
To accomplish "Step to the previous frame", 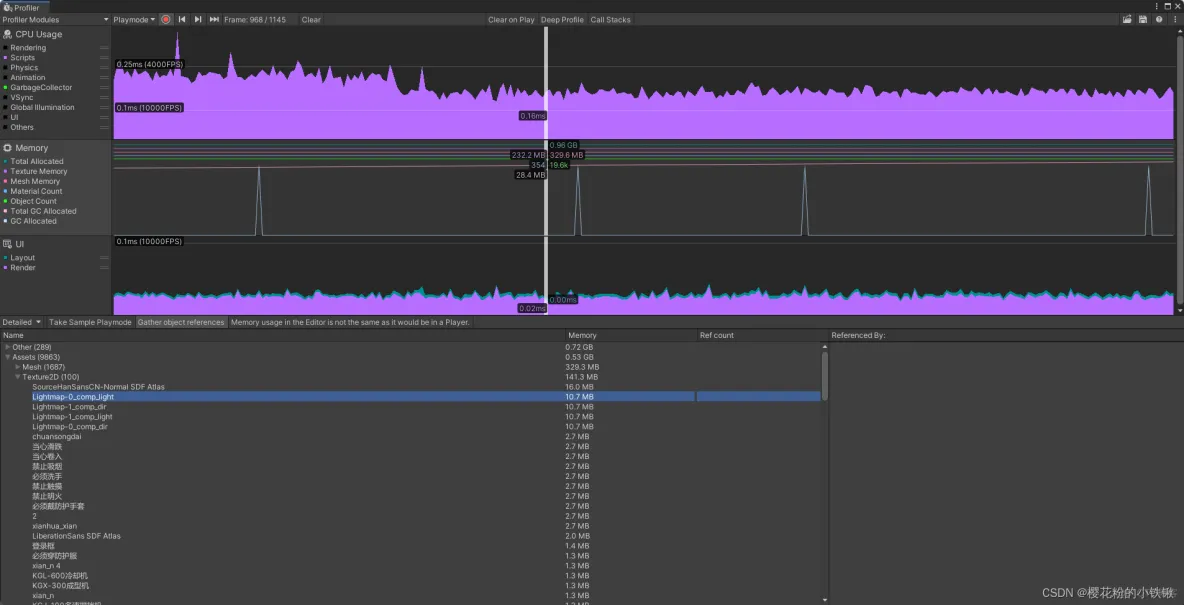I will [182, 20].
